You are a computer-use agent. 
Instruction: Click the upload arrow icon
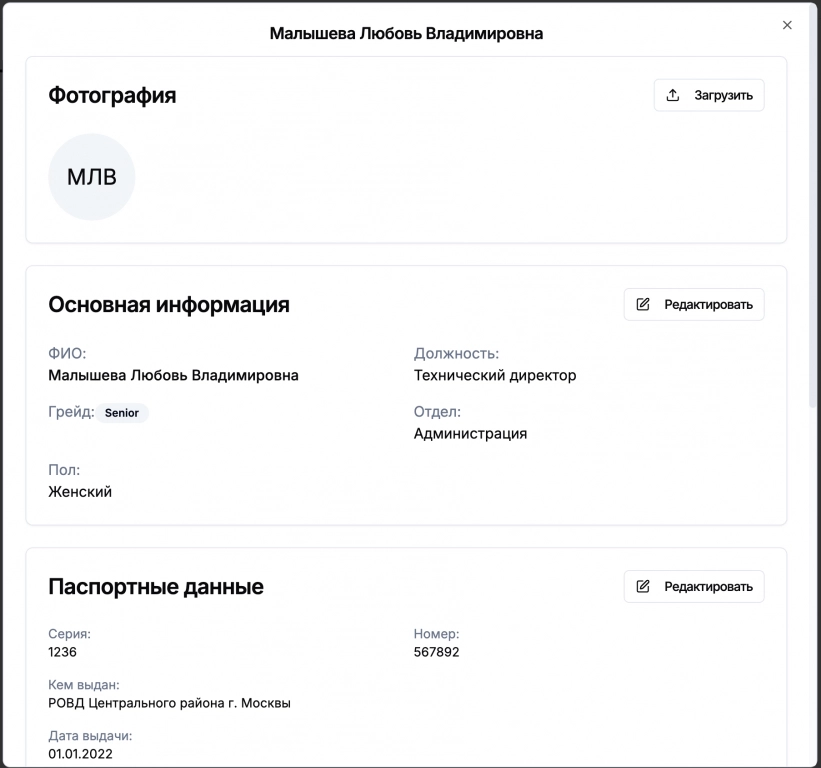673,95
